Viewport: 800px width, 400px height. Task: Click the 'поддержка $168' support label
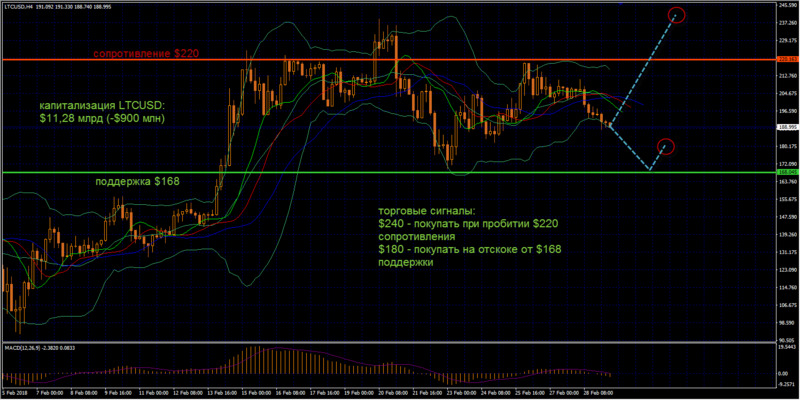pyautogui.click(x=137, y=181)
